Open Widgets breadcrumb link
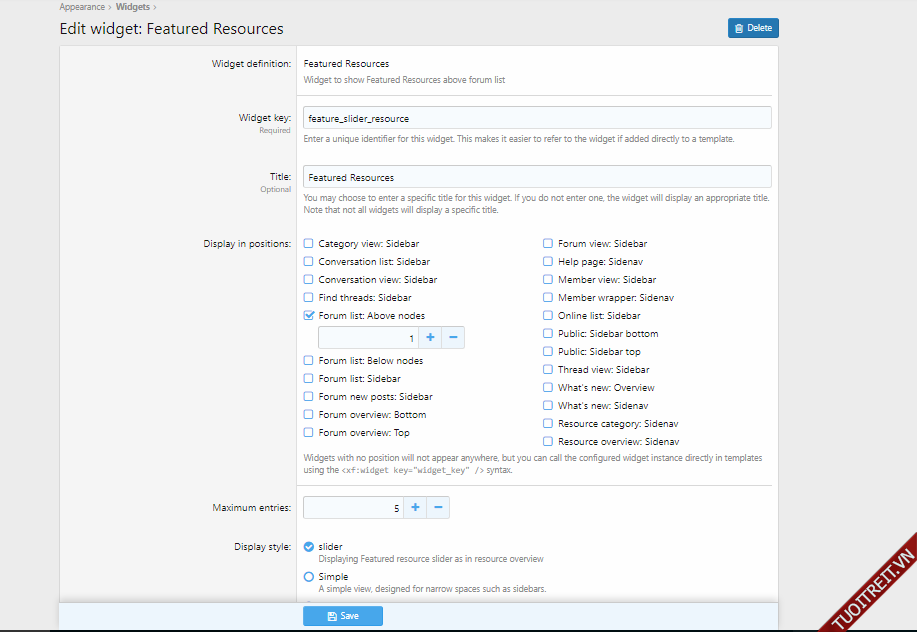Screen dimensions: 917x632 click(133, 7)
